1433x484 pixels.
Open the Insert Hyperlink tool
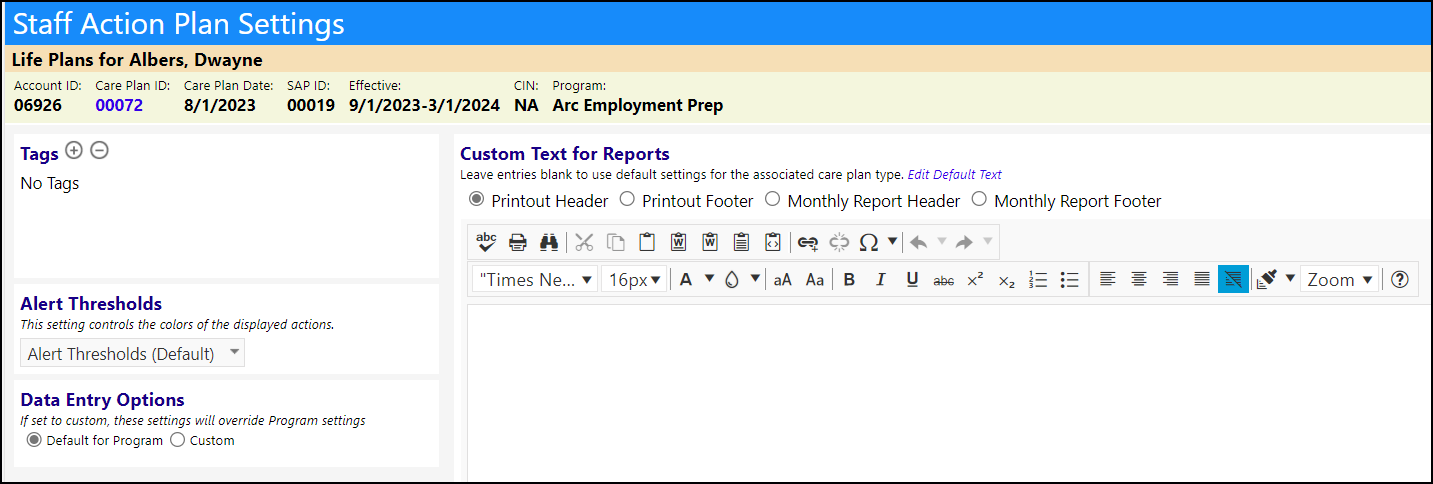coord(808,241)
